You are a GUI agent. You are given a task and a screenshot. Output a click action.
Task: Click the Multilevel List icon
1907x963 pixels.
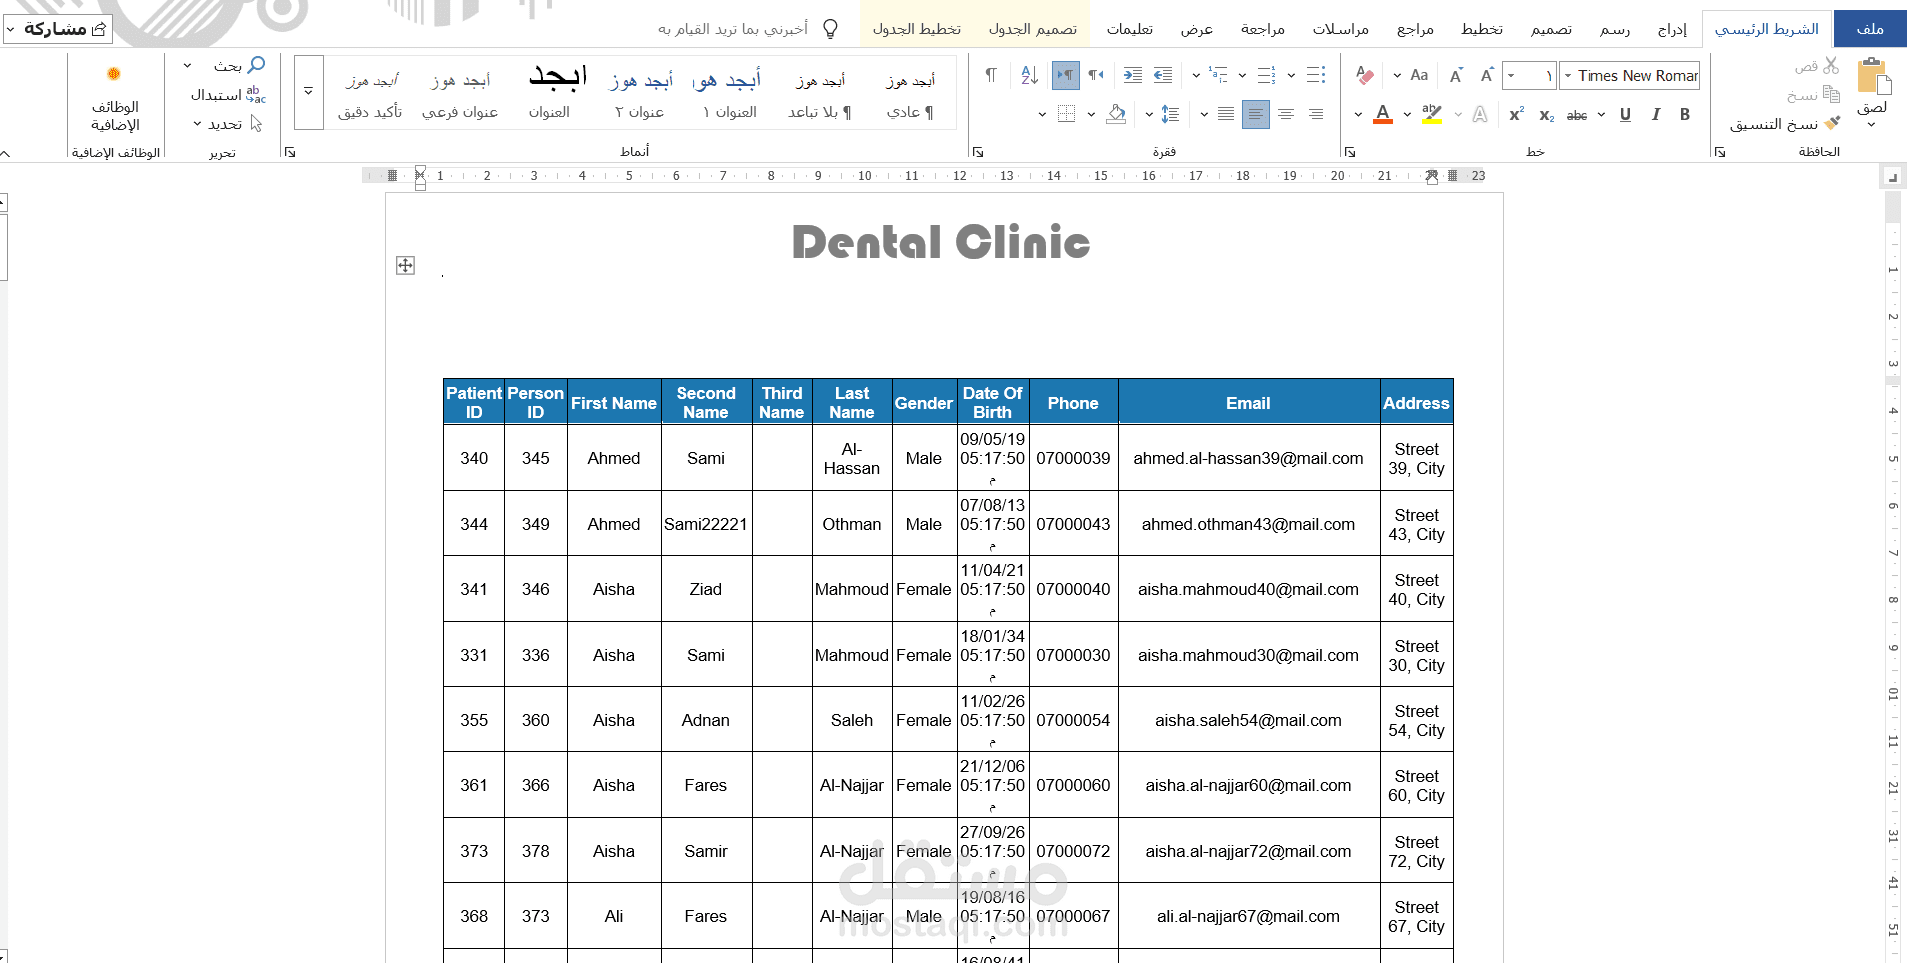(x=1217, y=75)
